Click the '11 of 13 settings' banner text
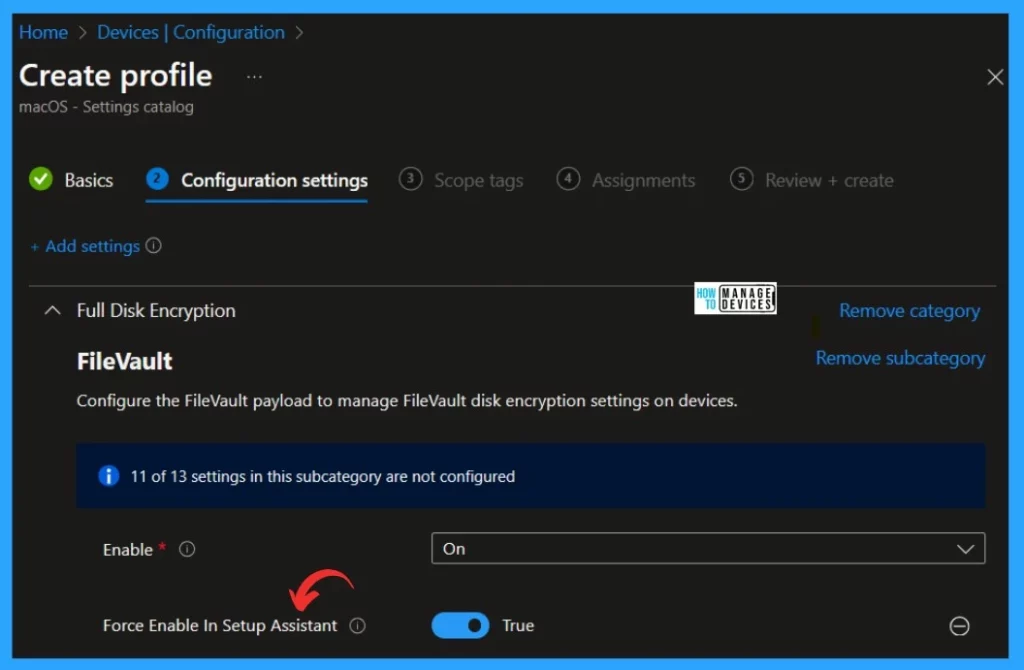1024x670 pixels. (x=323, y=477)
